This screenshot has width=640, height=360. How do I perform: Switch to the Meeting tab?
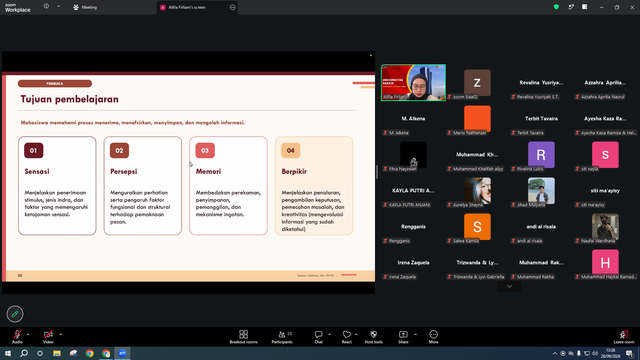click(85, 7)
